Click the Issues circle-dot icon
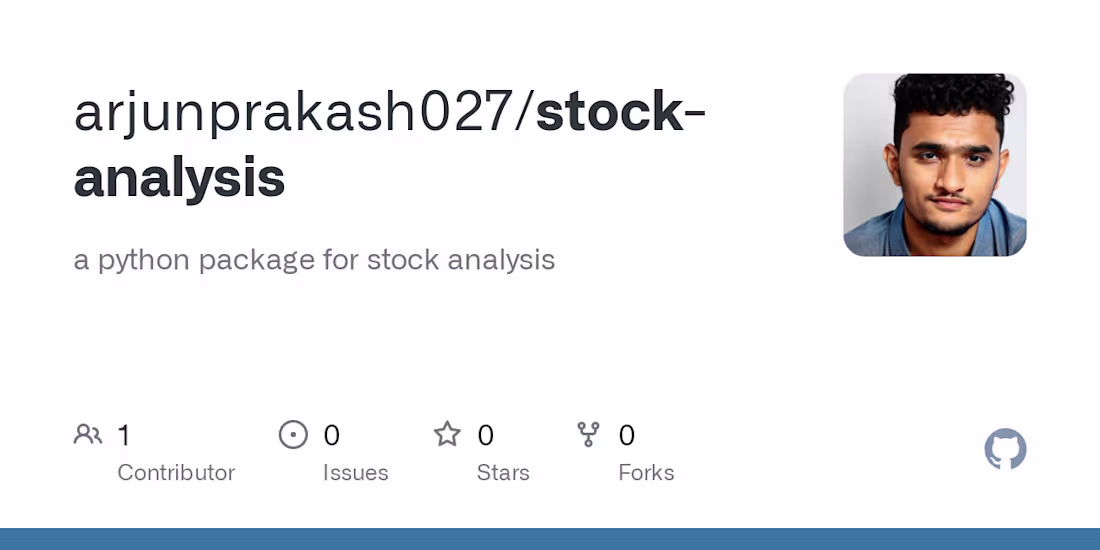Image resolution: width=1100 pixels, height=550 pixels. tap(293, 435)
